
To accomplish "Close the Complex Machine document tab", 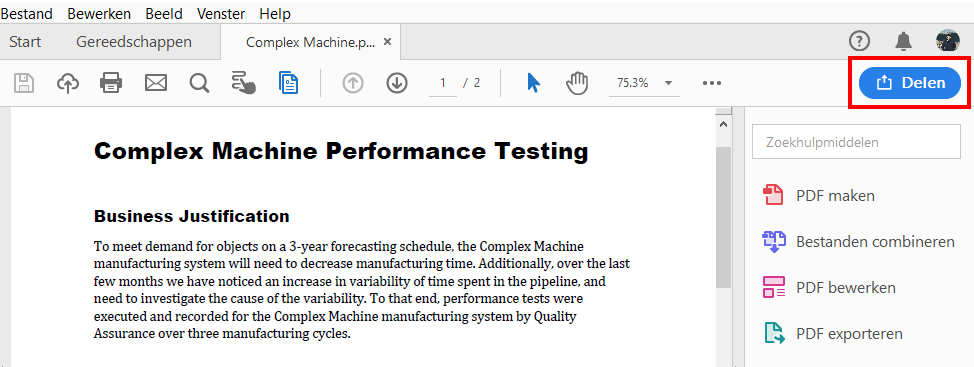I will [388, 42].
